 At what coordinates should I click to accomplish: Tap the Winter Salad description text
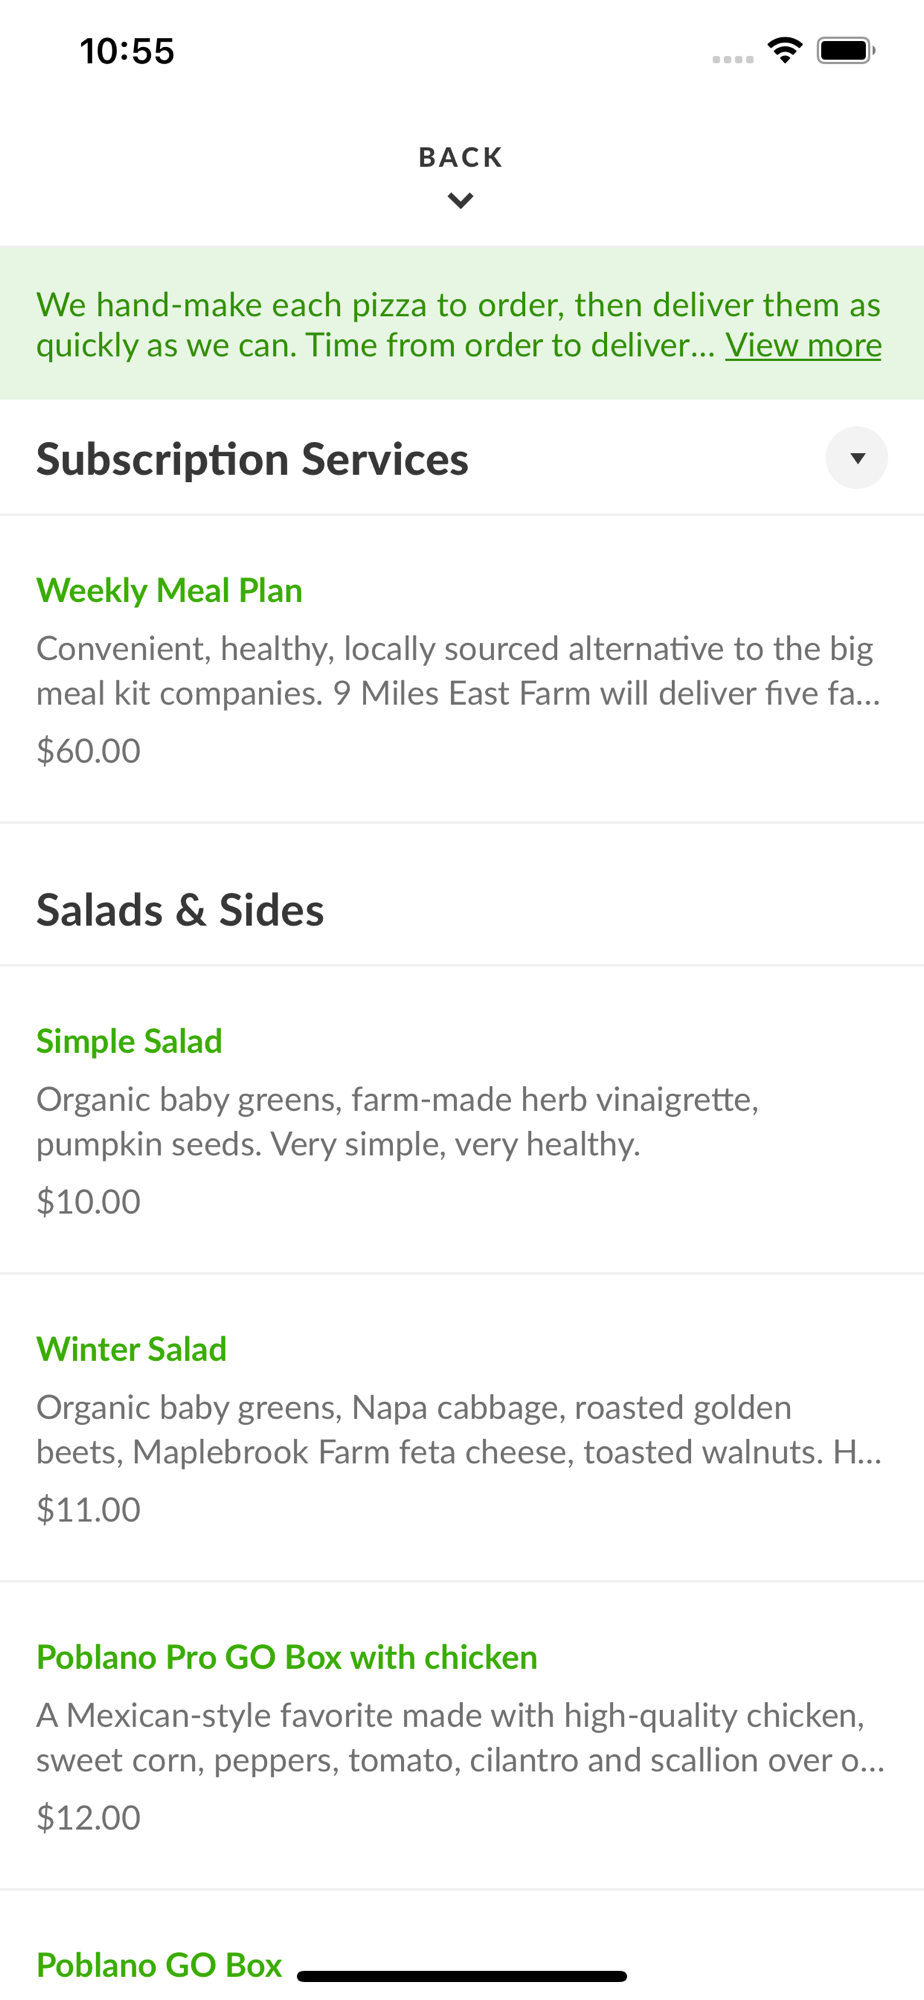coord(458,1429)
